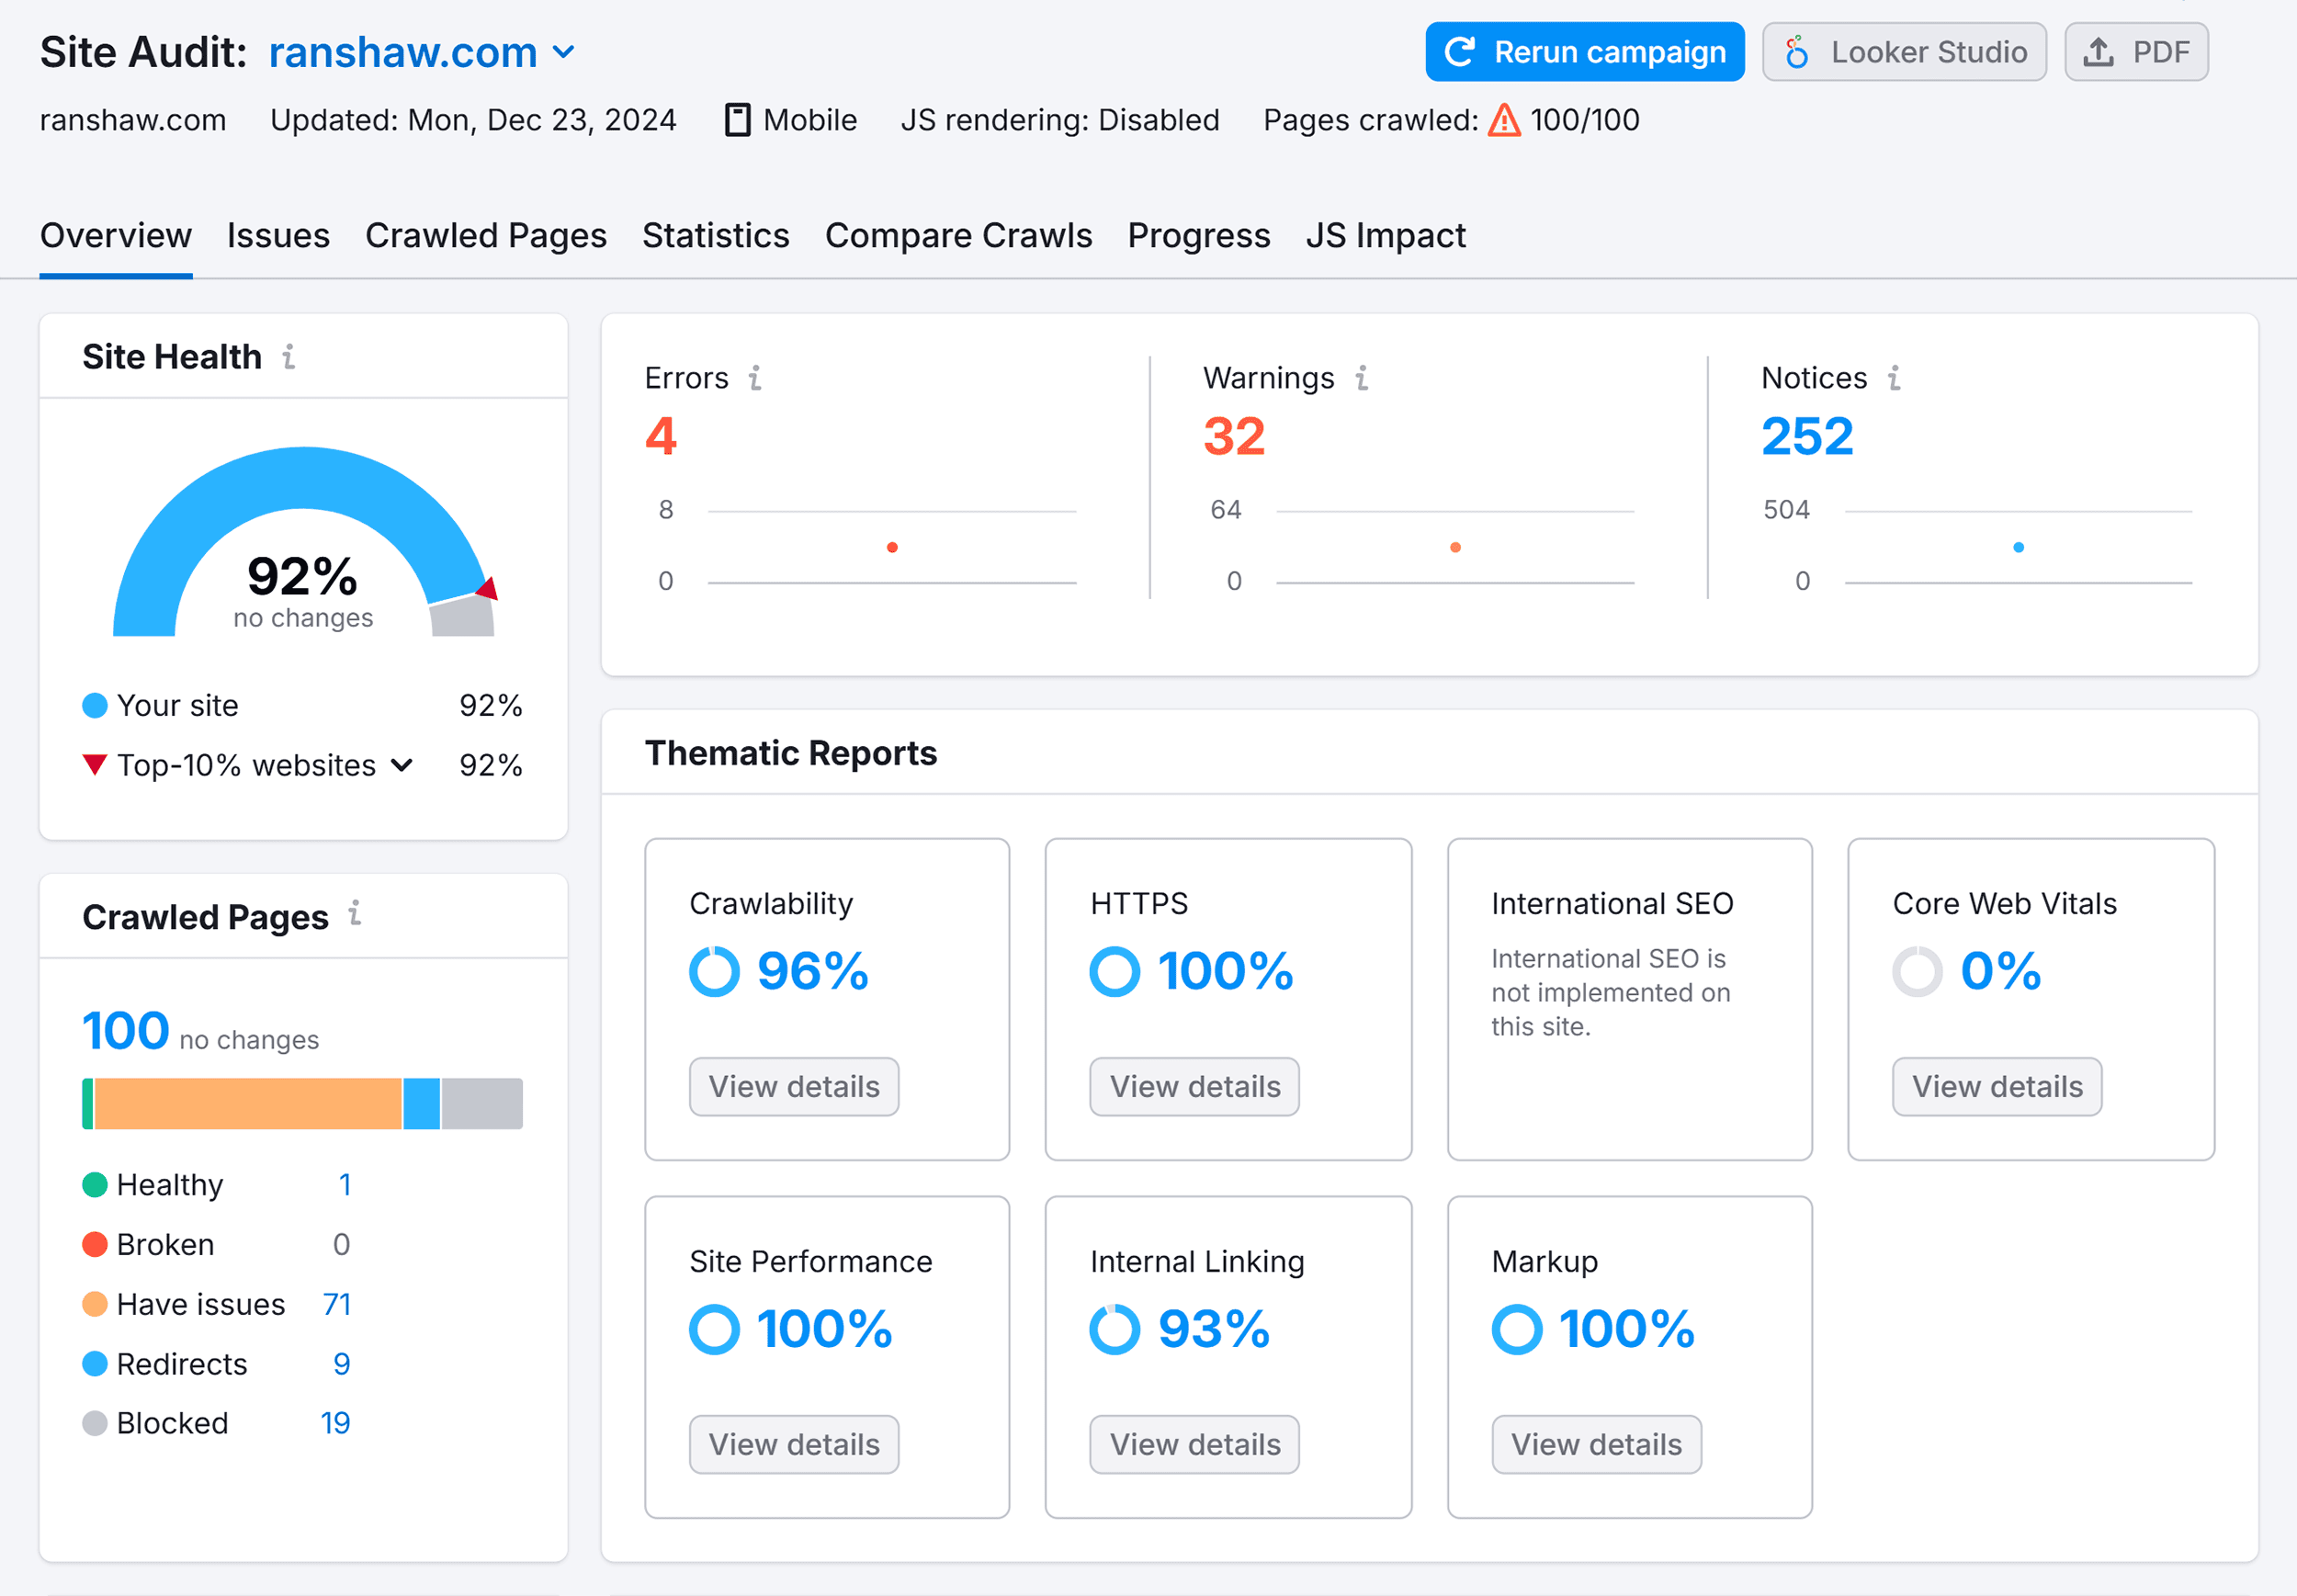
Task: View details for the Crawlability report
Action: 793,1087
